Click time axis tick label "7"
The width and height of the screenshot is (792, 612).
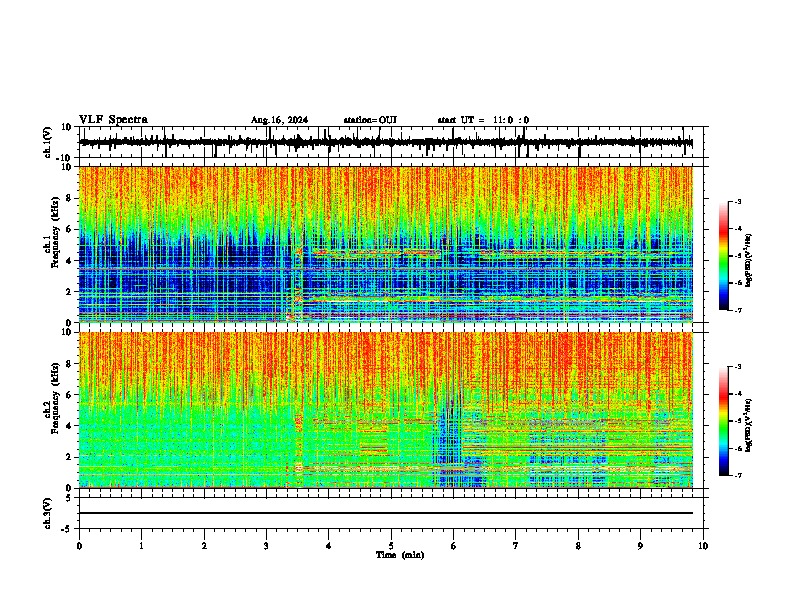coord(516,546)
